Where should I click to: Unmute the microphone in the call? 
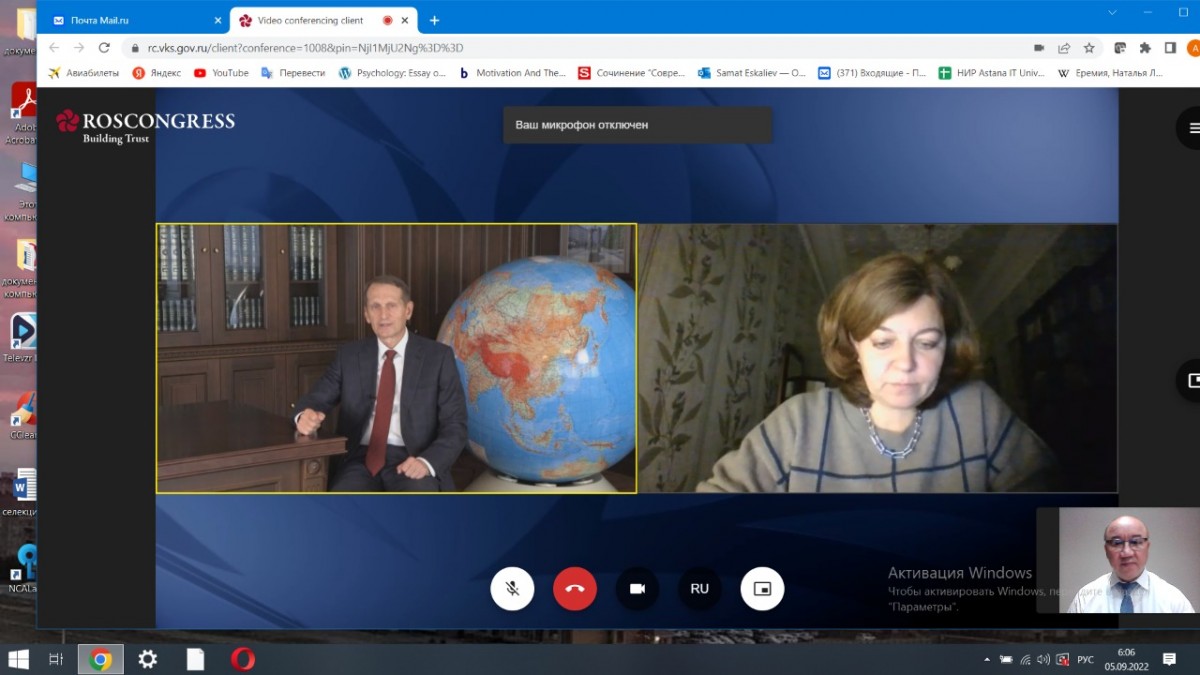(x=512, y=589)
